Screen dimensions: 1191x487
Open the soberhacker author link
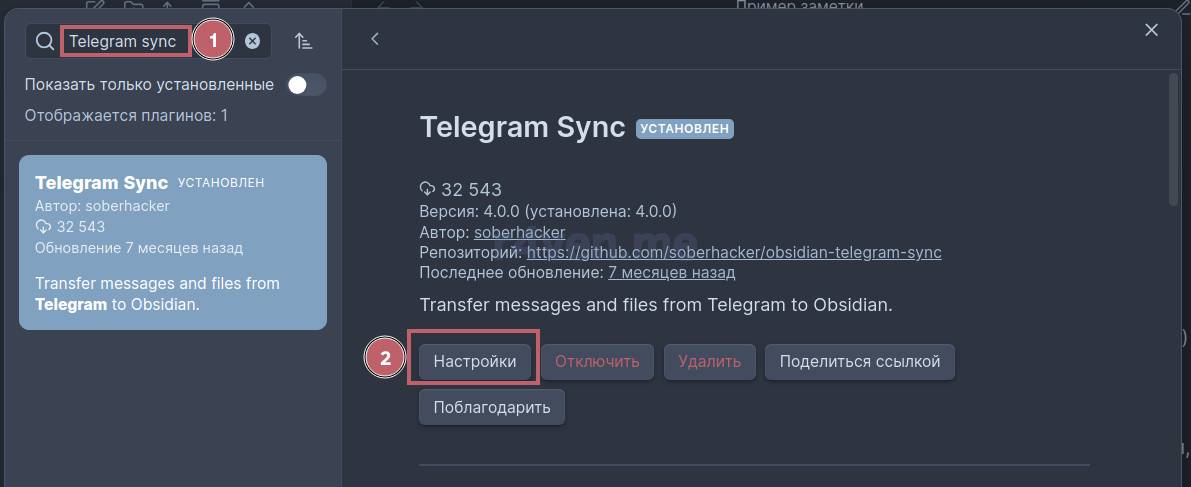[519, 232]
